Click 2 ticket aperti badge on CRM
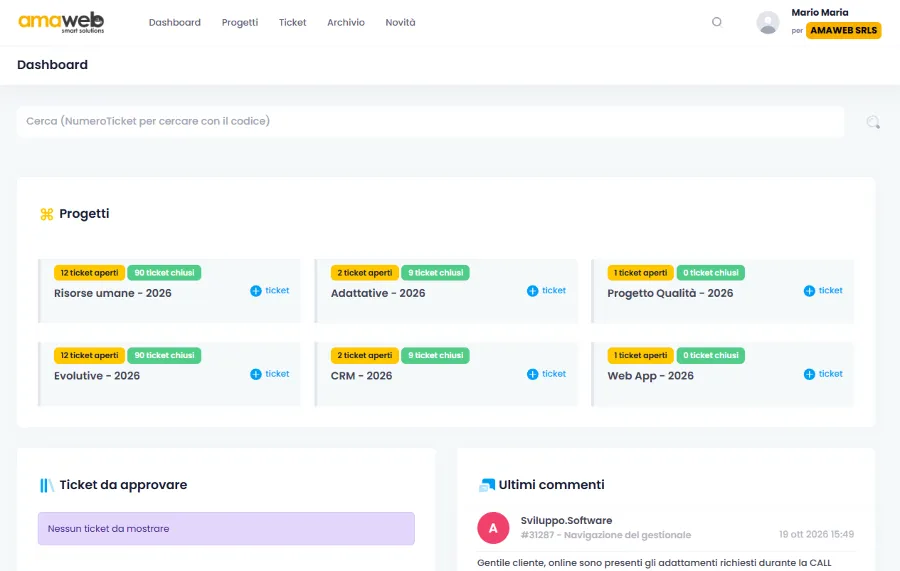This screenshot has height=571, width=900. click(x=364, y=355)
